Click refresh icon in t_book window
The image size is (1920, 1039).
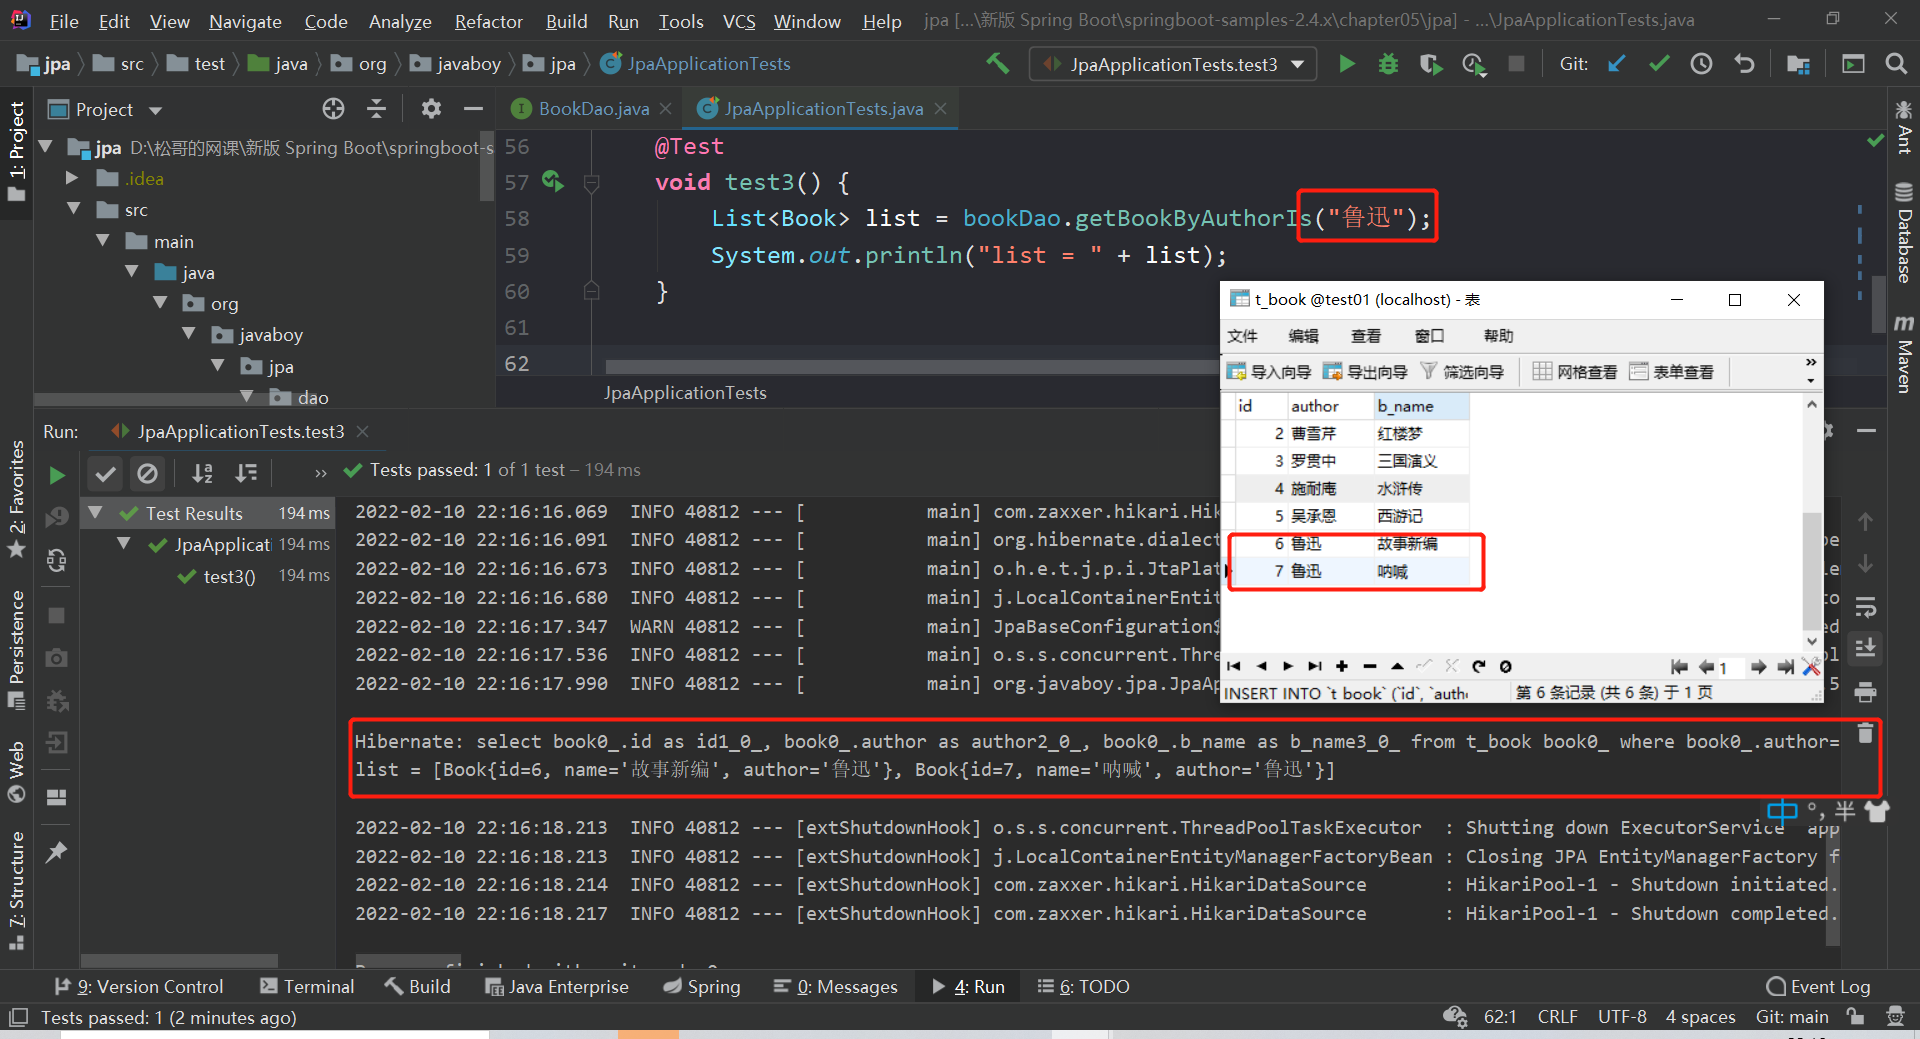tap(1478, 666)
